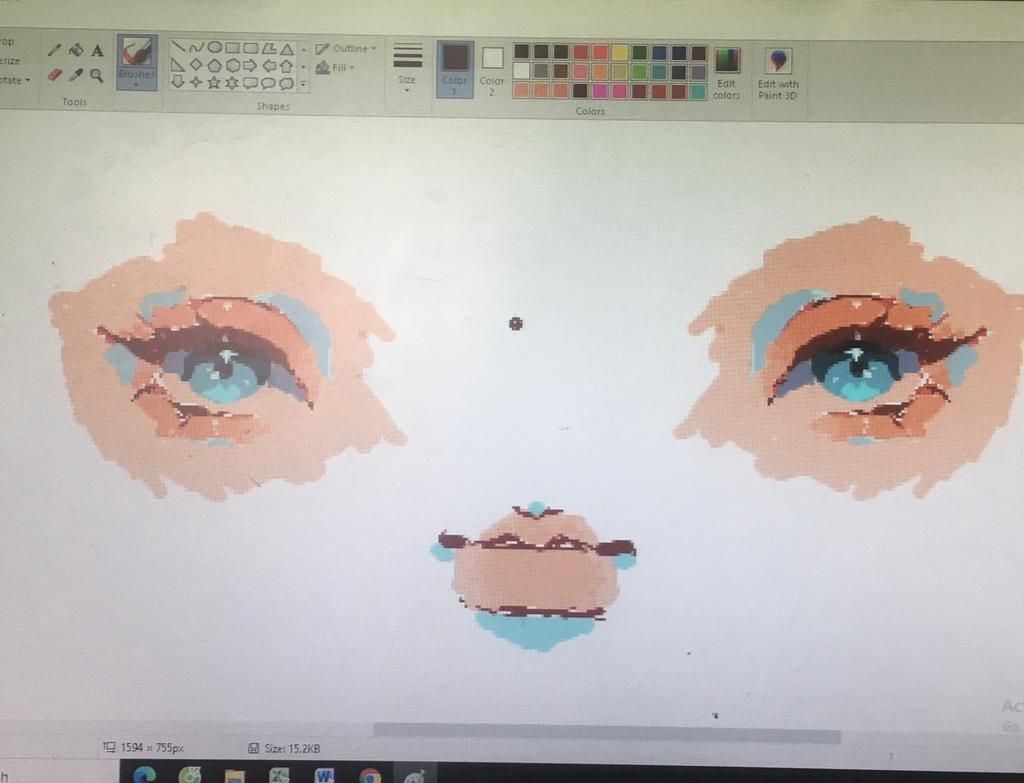This screenshot has height=783, width=1024.
Task: Open Excel from taskbar
Action: (x=280, y=775)
